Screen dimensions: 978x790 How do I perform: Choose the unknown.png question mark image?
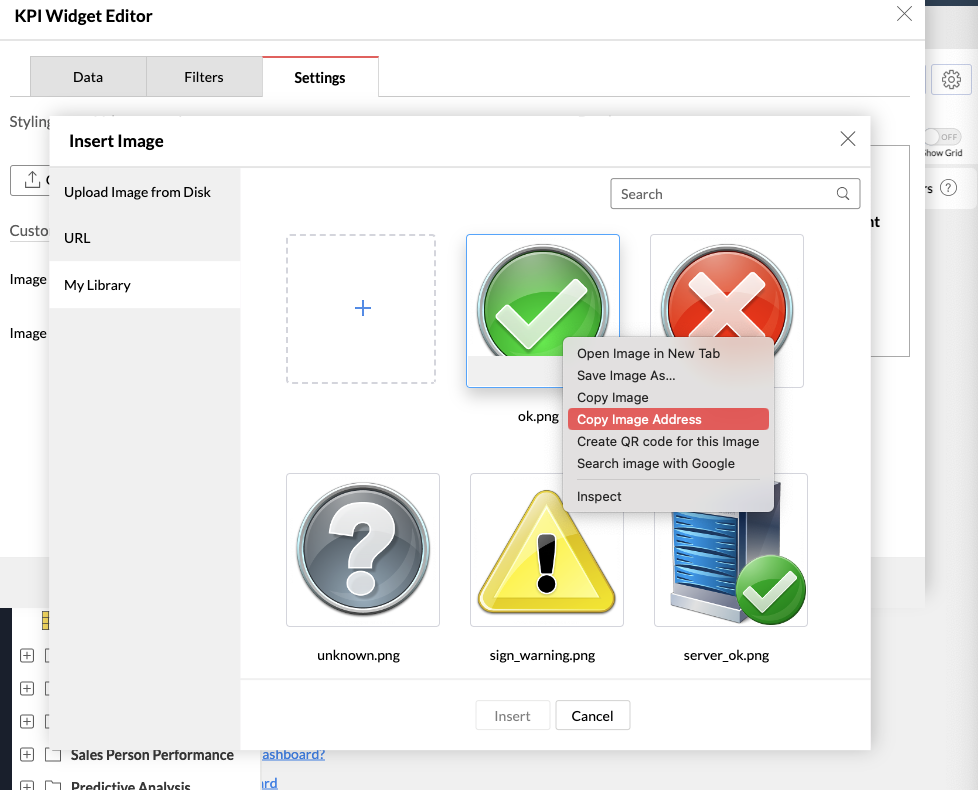(x=363, y=549)
